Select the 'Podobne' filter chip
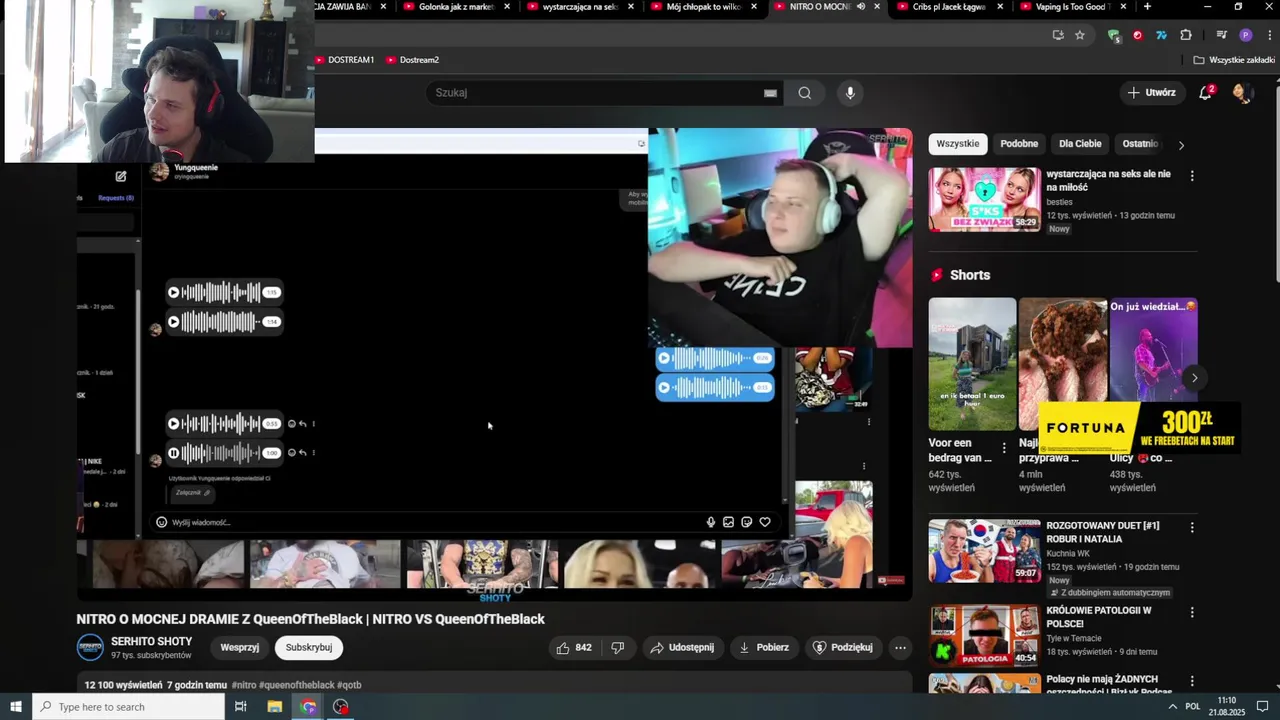This screenshot has width=1280, height=720. pyautogui.click(x=1019, y=144)
